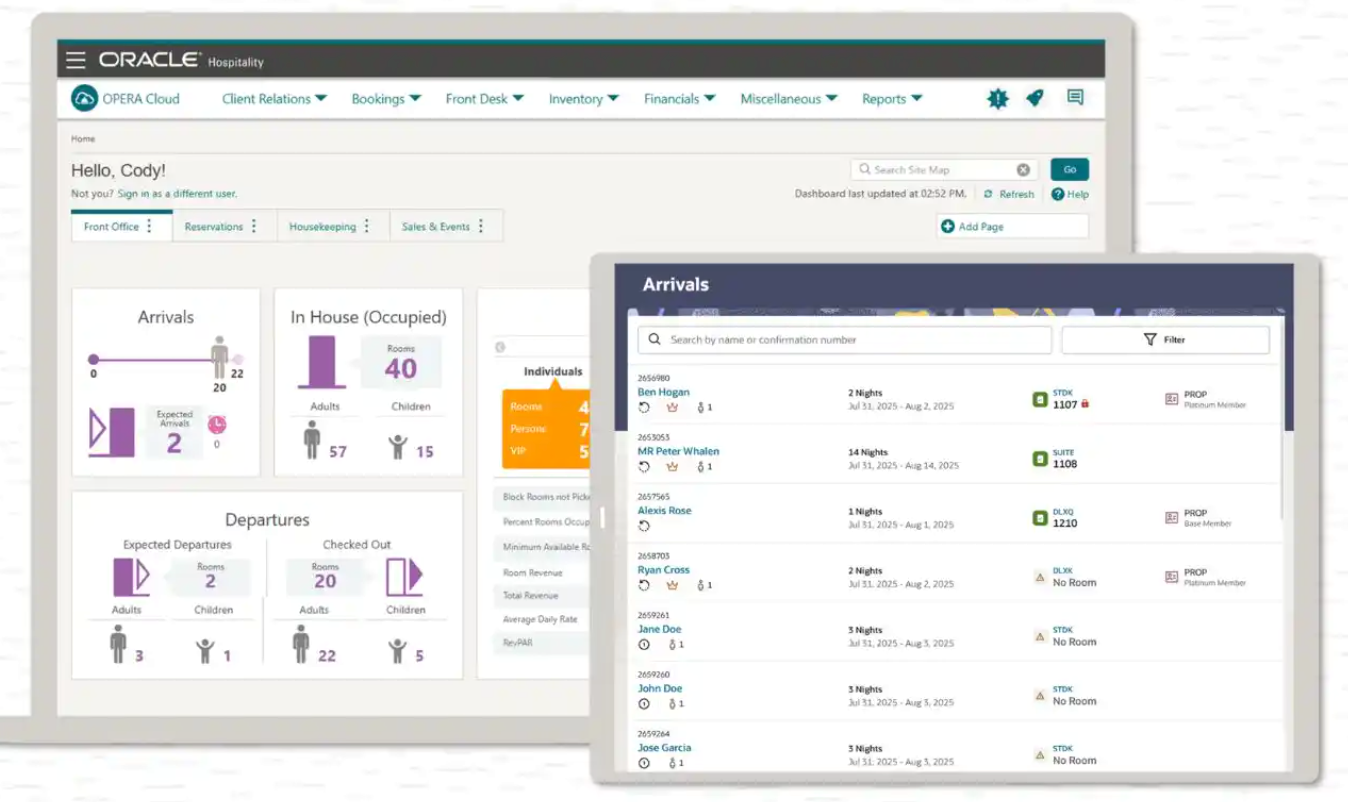Select the Individuals tab in the statistics tile
Image resolution: width=1348 pixels, height=802 pixels.
[x=553, y=371]
